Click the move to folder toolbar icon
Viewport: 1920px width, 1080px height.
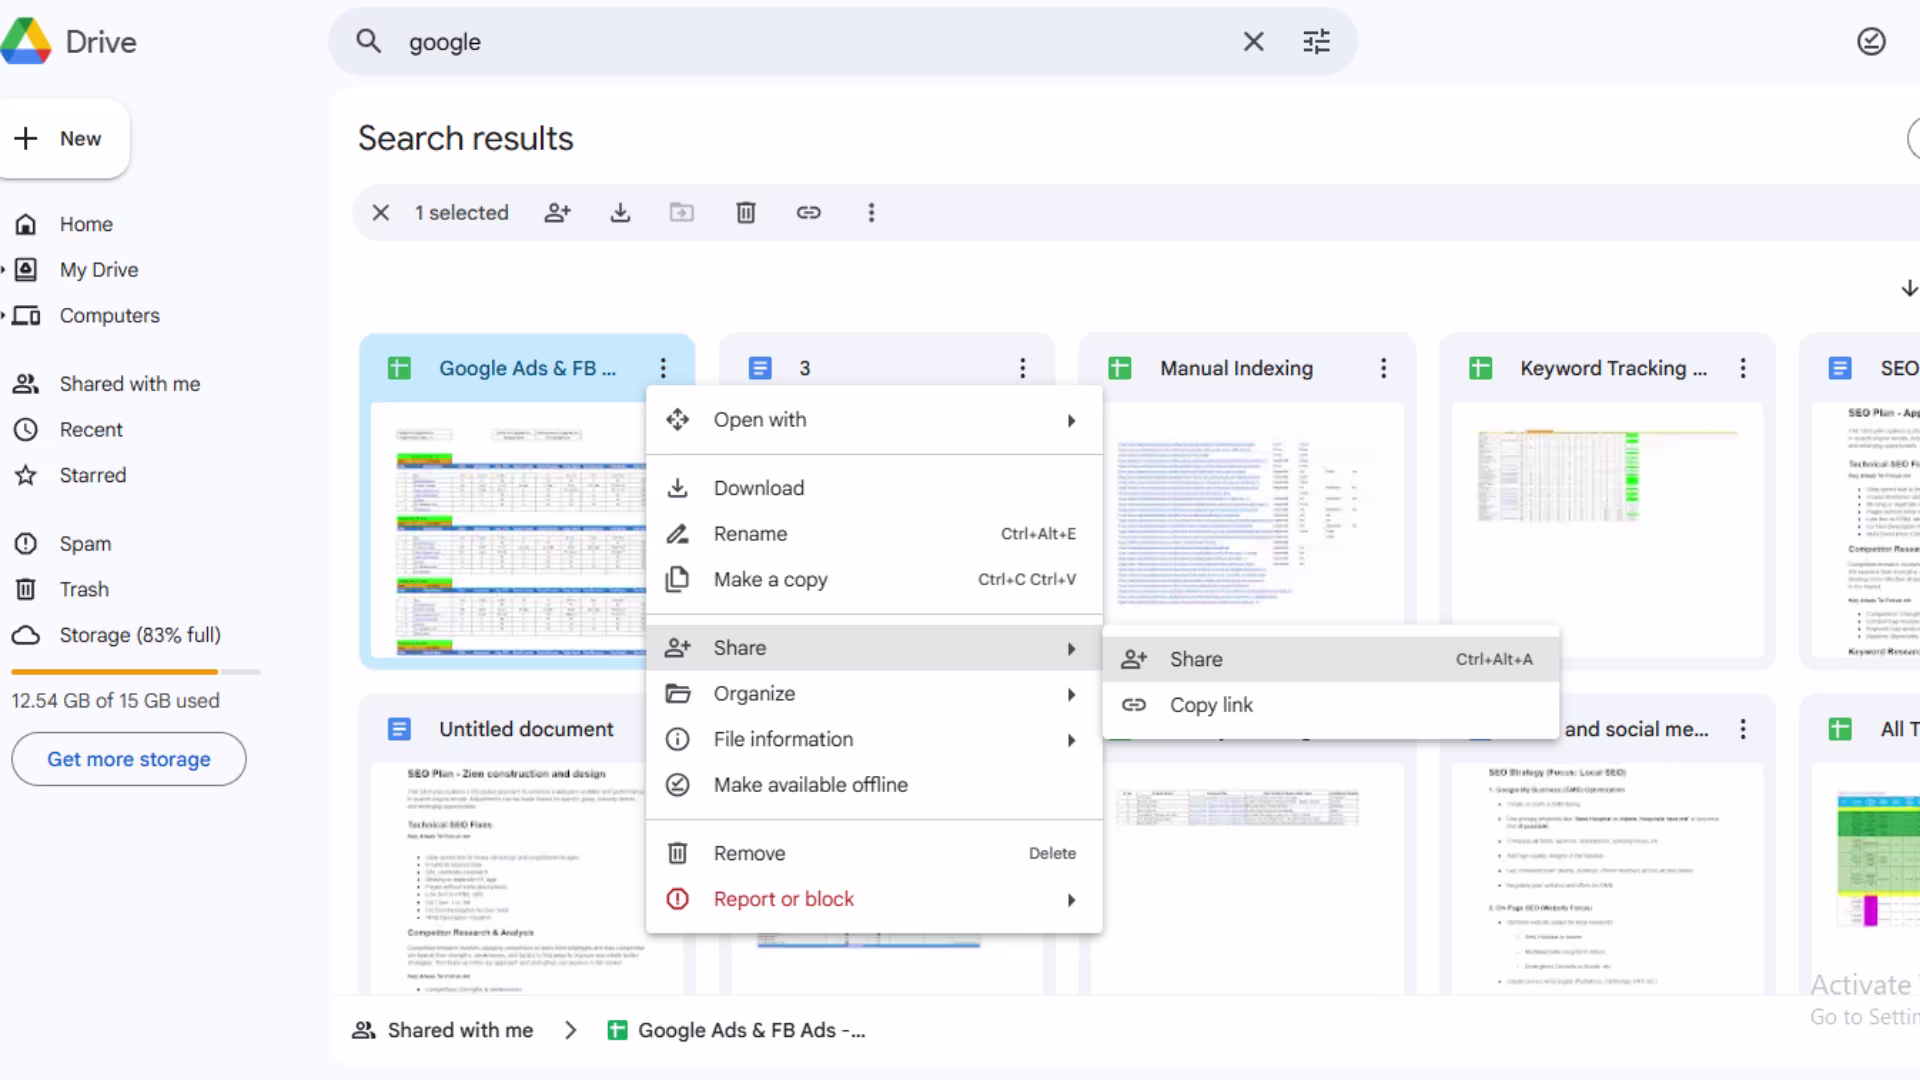(682, 213)
